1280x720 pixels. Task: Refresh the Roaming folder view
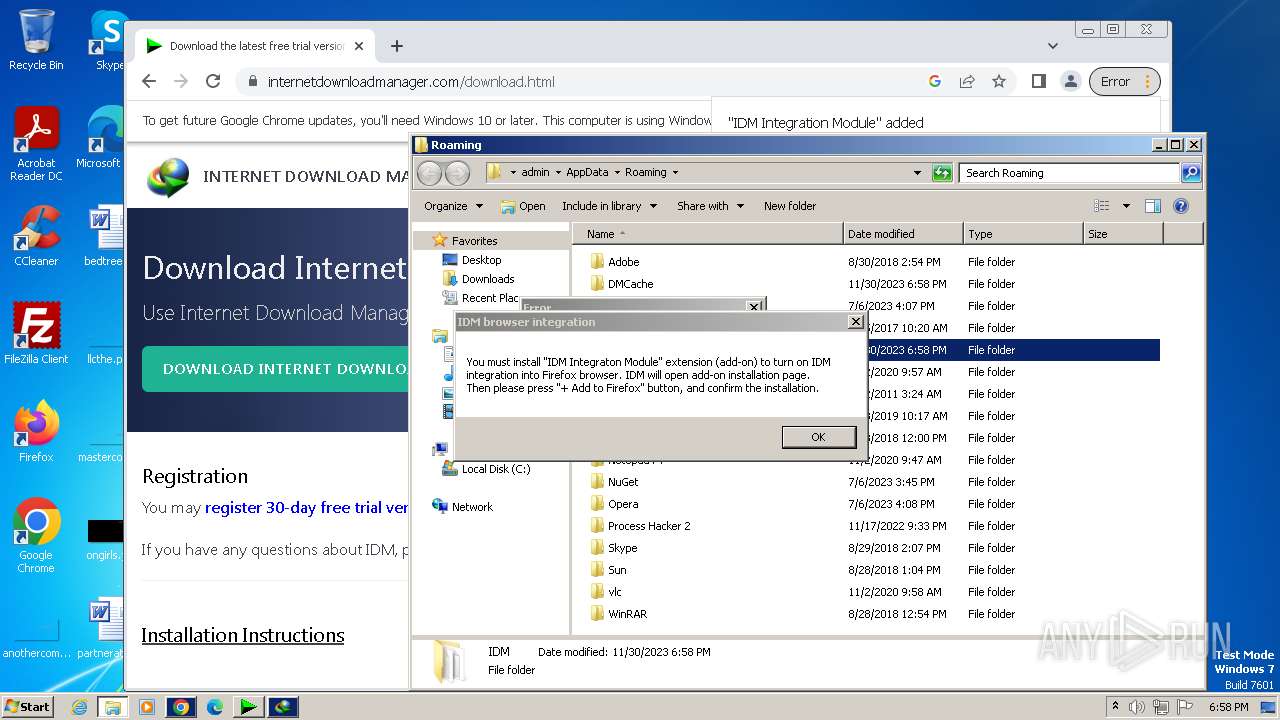coord(942,173)
